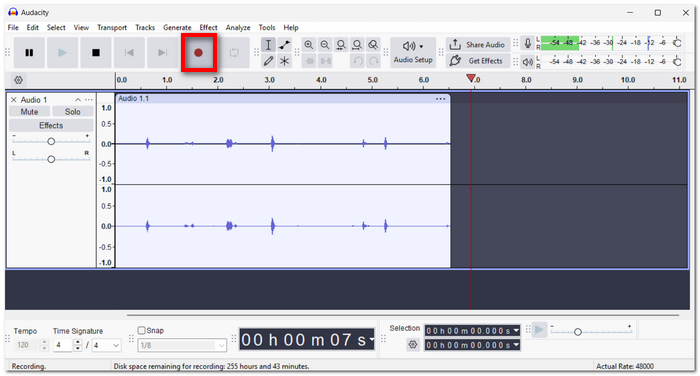The height and width of the screenshot is (376, 700).
Task: Select the Multi-tool asterisk icon
Action: (284, 61)
